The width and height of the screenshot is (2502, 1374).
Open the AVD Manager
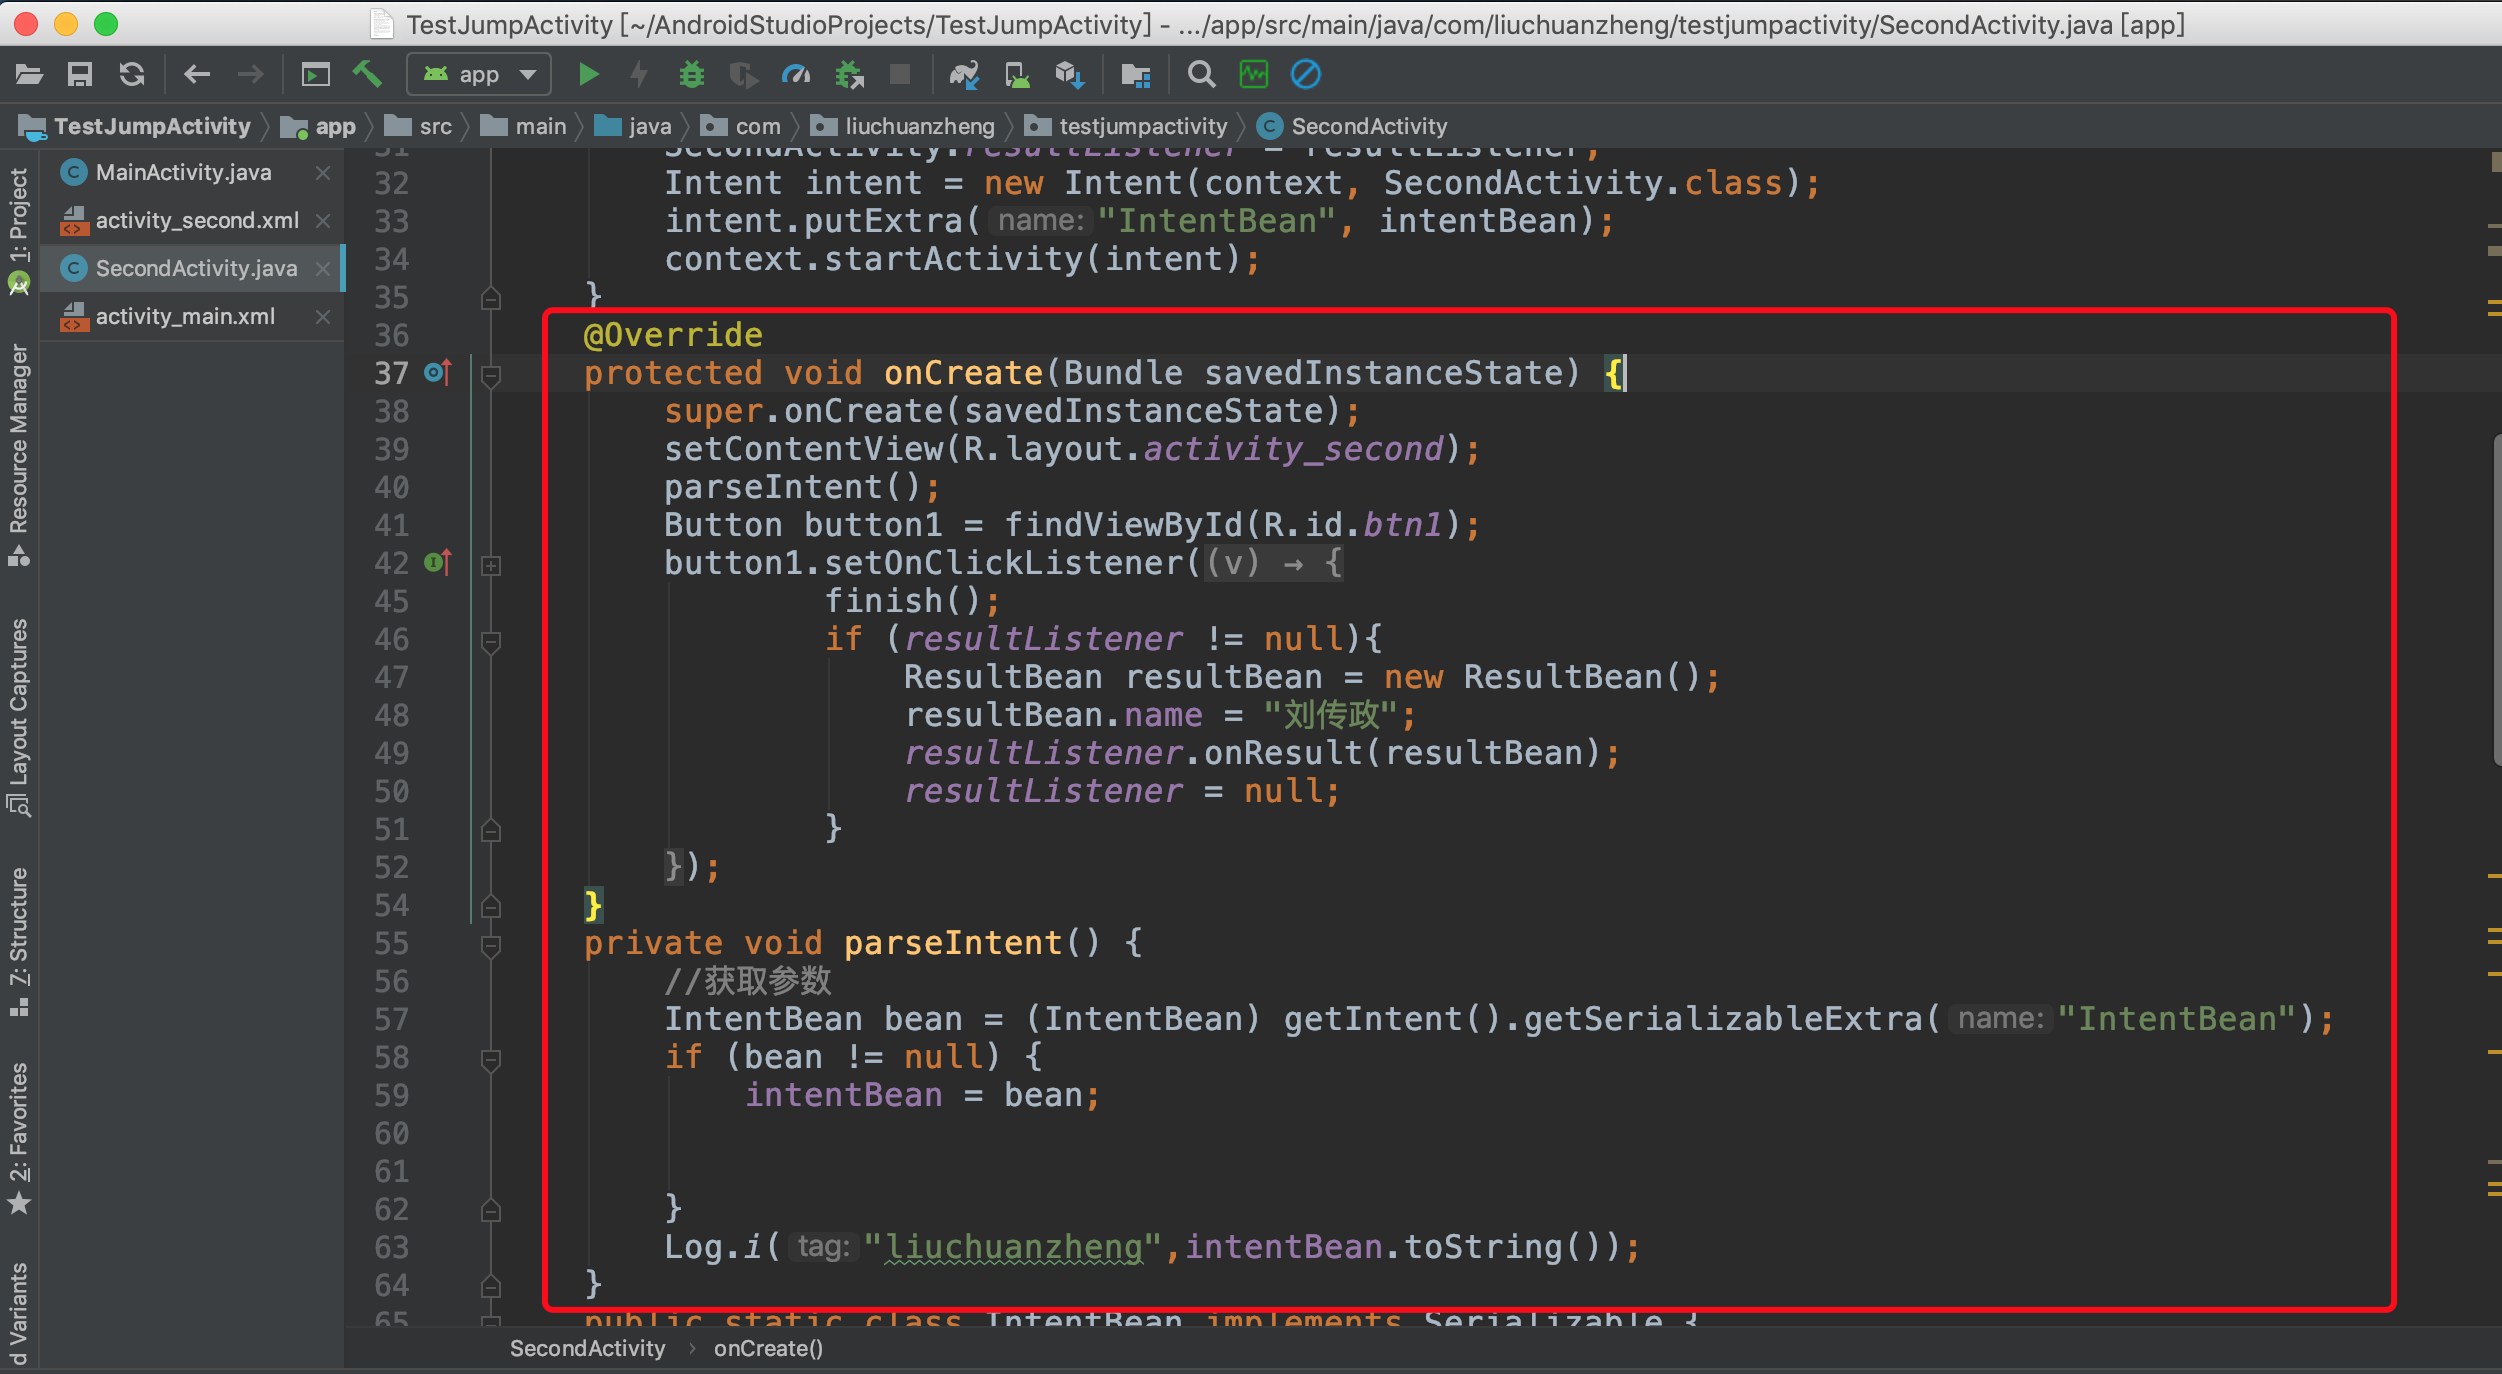click(1017, 74)
